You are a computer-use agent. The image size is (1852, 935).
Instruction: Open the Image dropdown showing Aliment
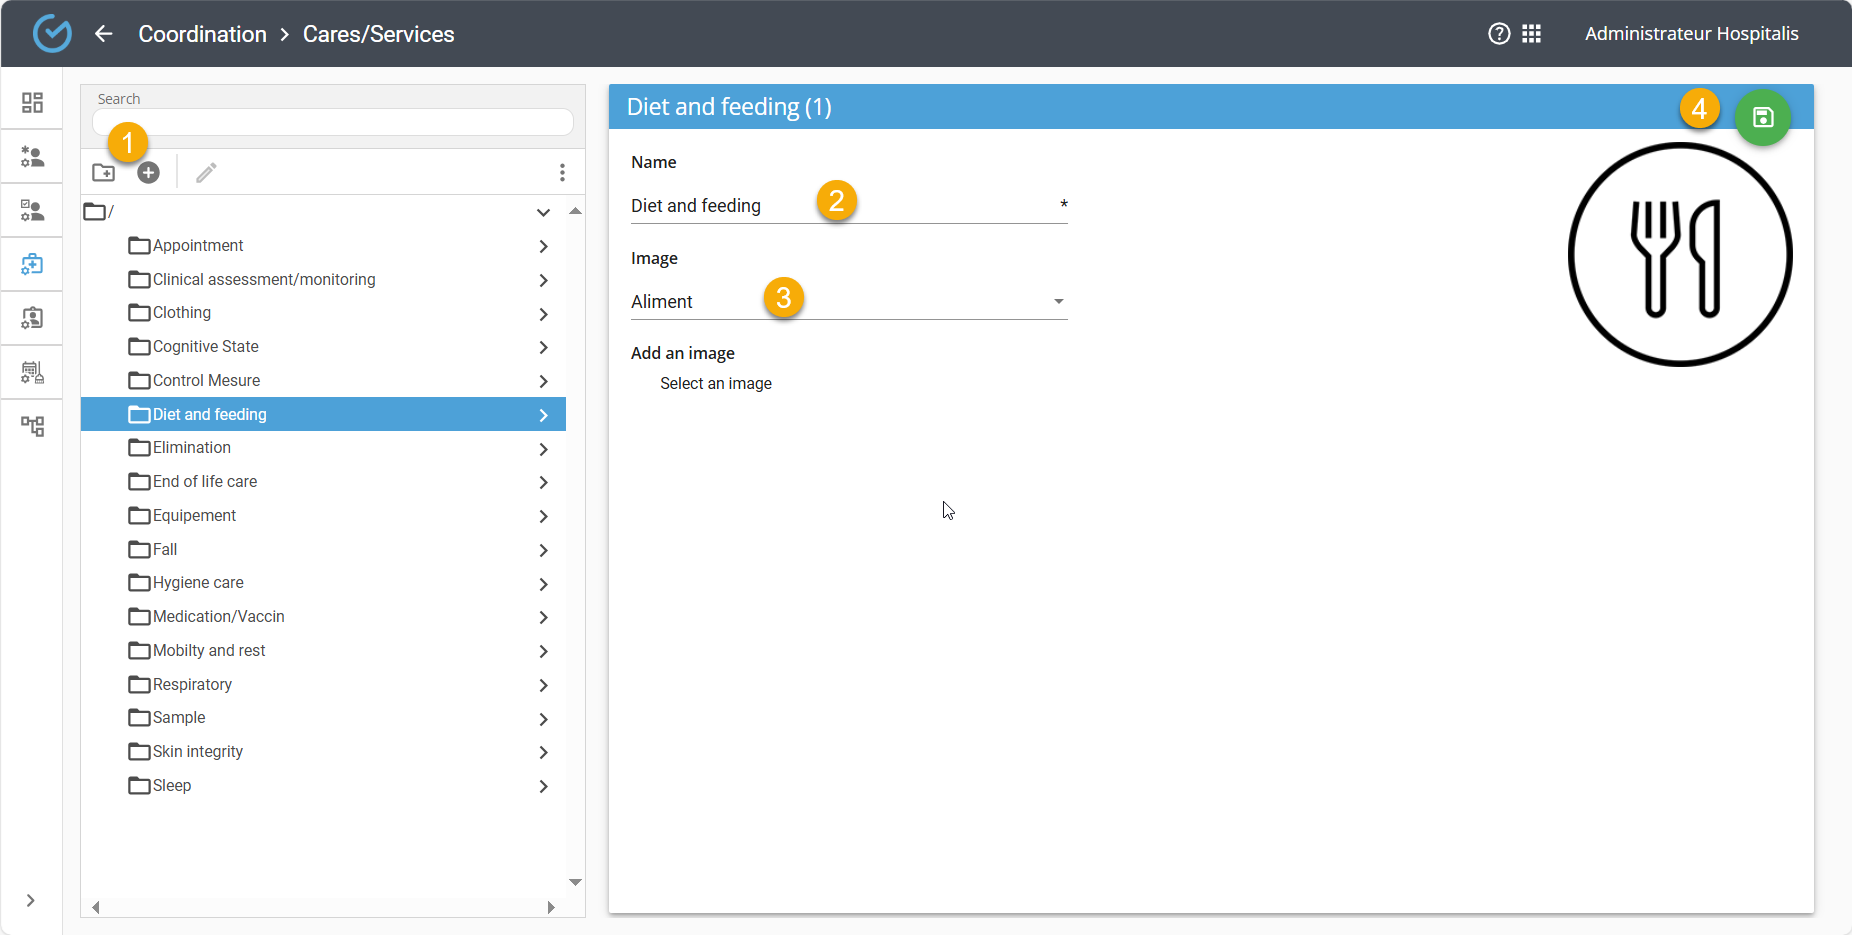tap(848, 302)
